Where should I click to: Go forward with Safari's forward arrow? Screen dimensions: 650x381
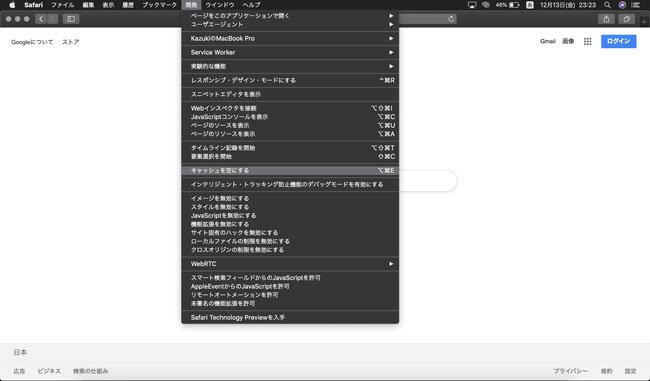pos(52,19)
